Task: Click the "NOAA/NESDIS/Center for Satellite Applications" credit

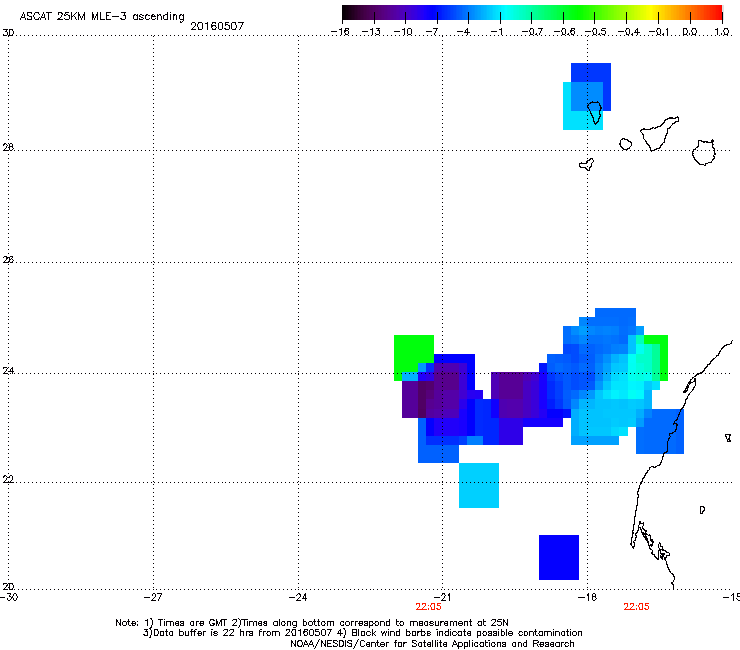Action: click(432, 644)
